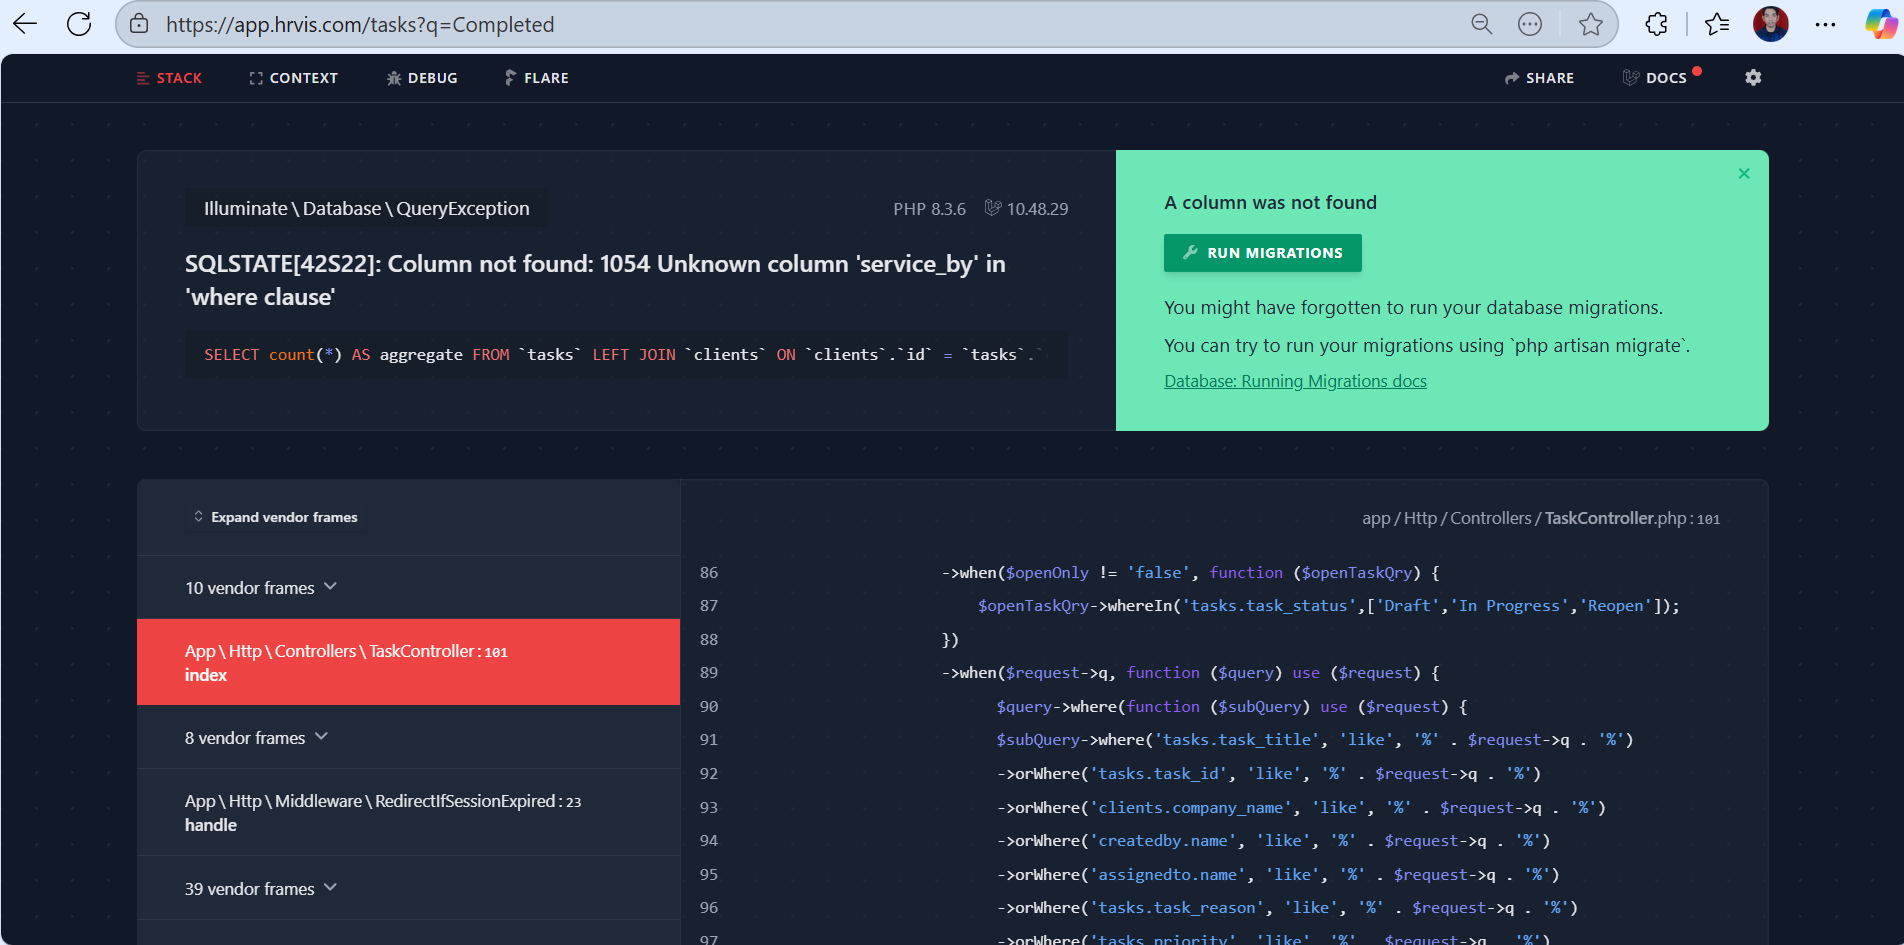Screen dimensions: 1904x945
Task: Expand vendor frames toggle
Action: 275,517
